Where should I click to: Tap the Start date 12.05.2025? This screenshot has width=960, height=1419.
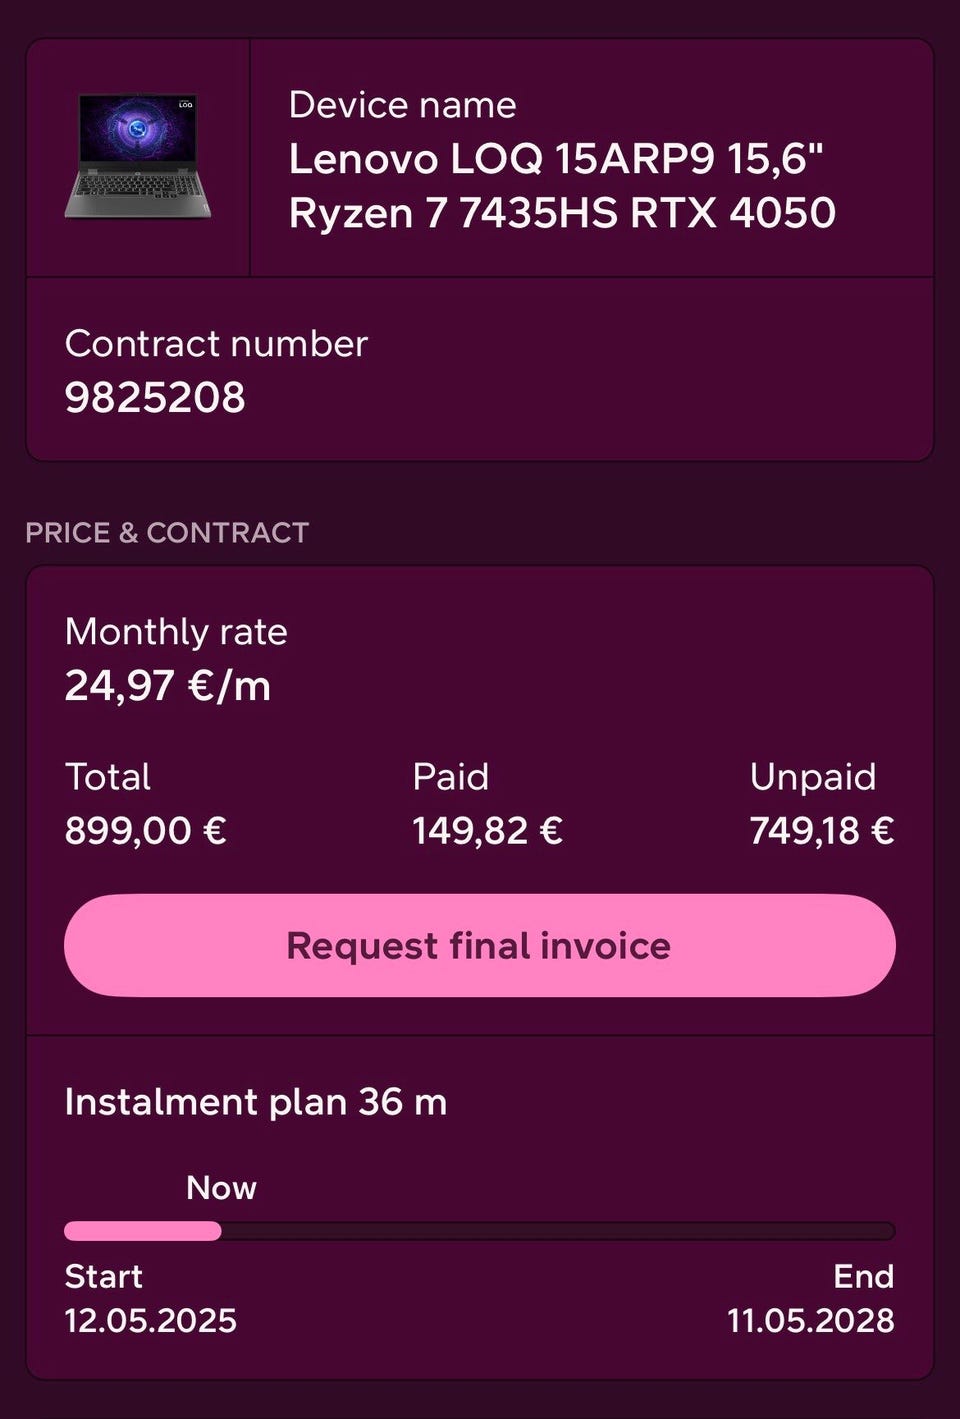(x=150, y=1320)
